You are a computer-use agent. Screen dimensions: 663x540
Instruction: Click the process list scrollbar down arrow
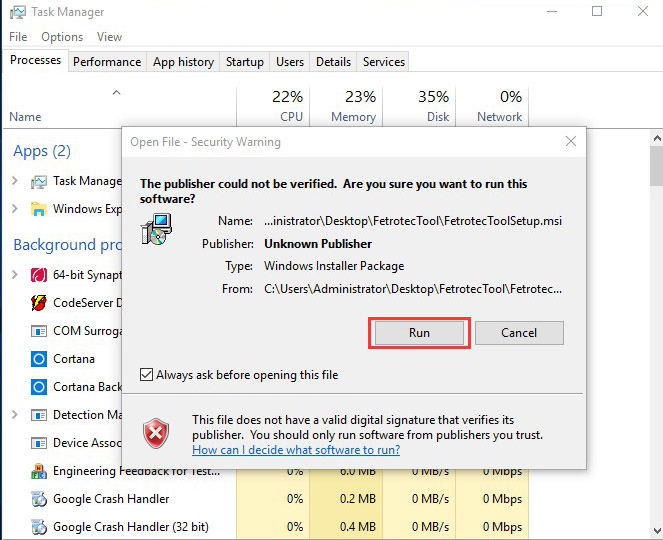point(657,531)
